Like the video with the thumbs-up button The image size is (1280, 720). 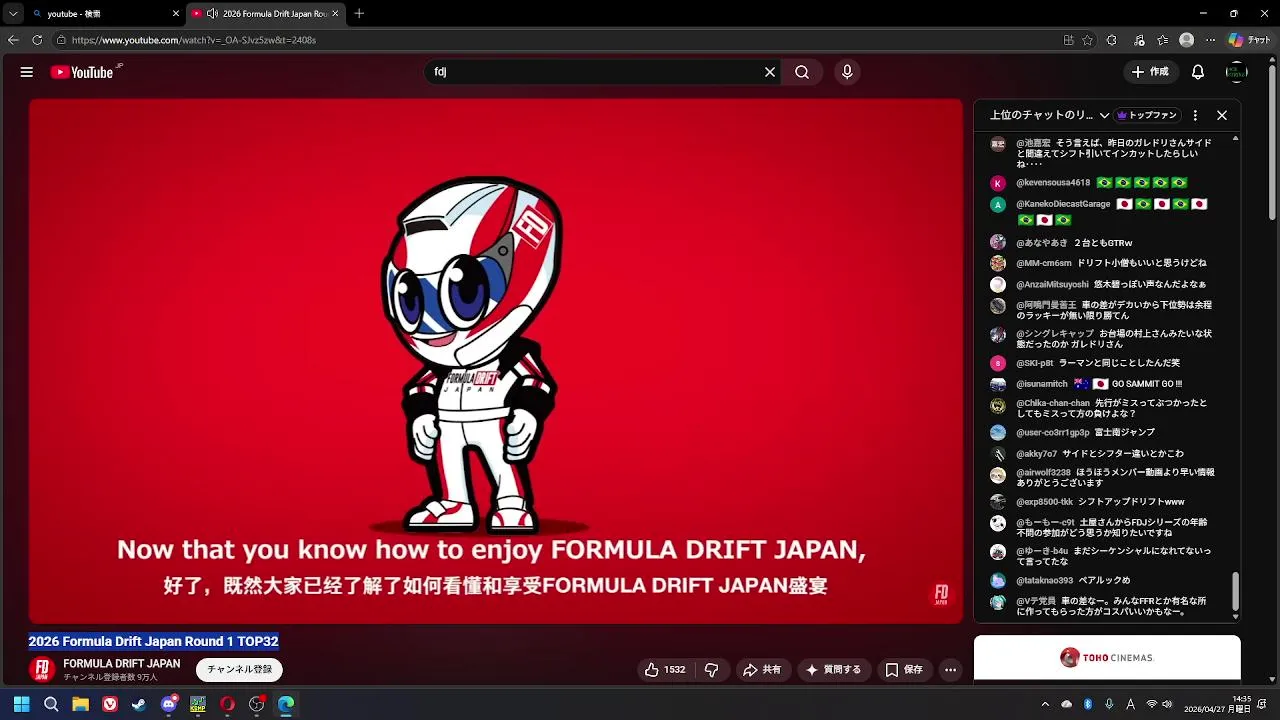pos(665,670)
